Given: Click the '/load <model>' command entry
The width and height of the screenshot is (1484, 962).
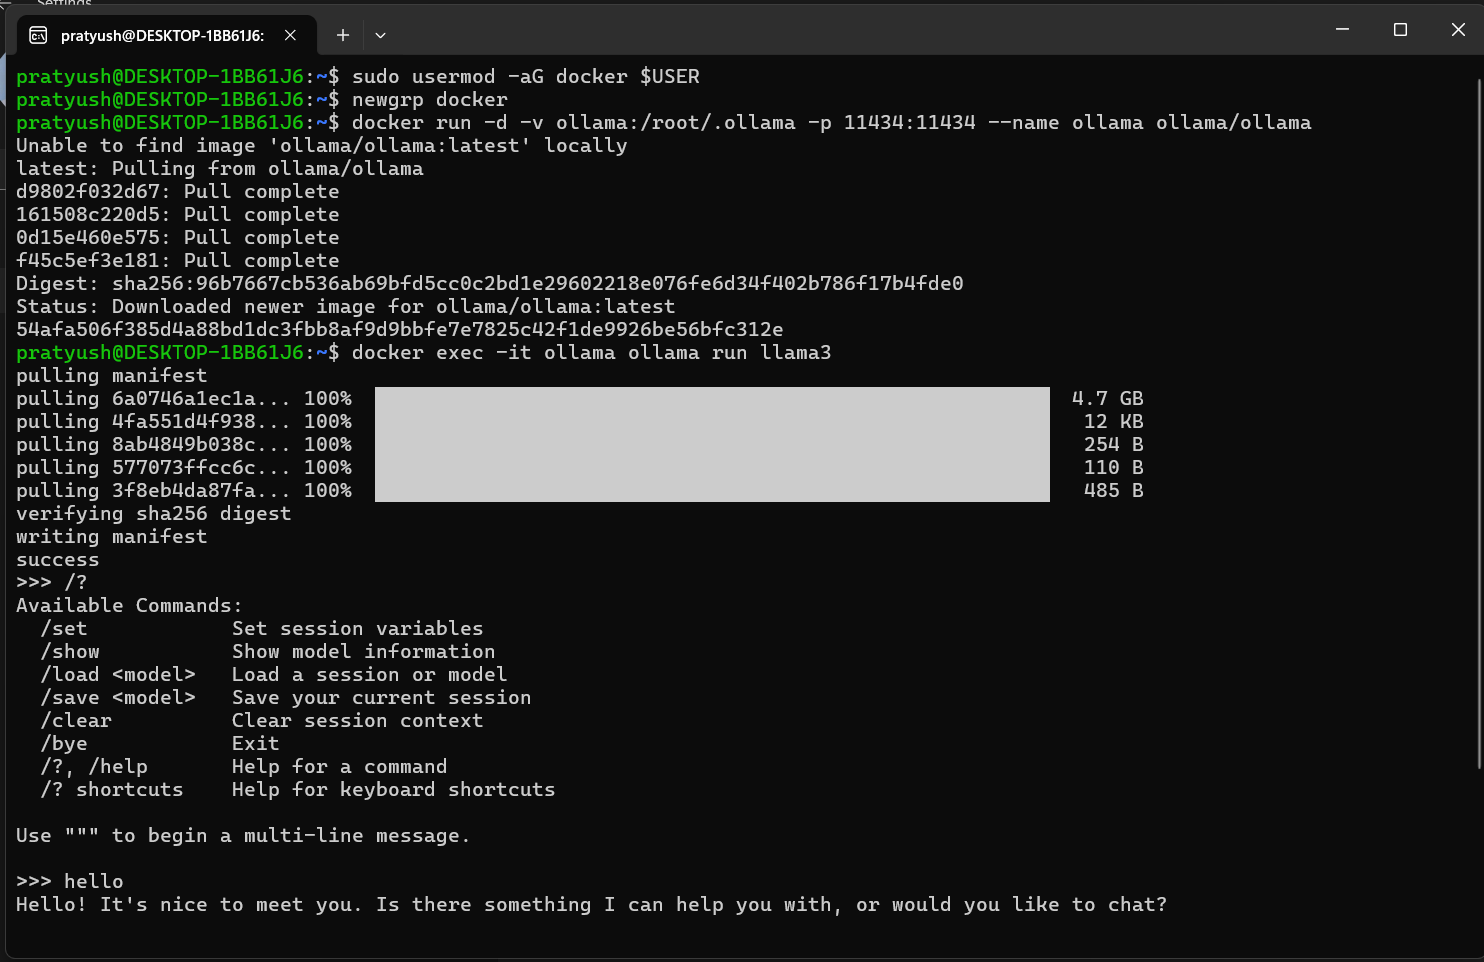Looking at the screenshot, I should tap(118, 675).
